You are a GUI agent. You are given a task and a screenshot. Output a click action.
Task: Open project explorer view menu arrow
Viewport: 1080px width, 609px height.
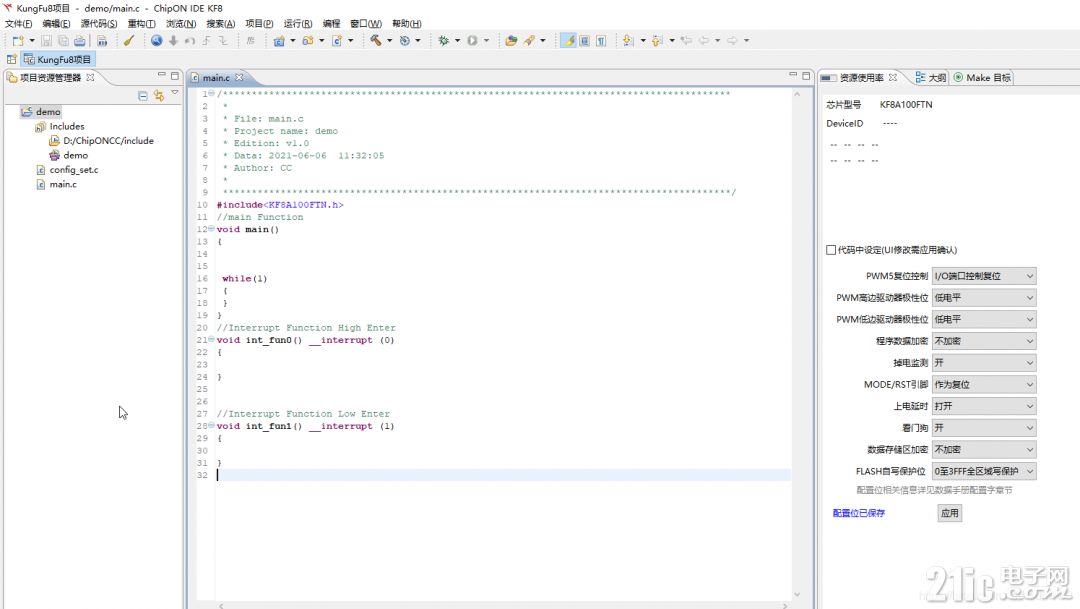[x=175, y=93]
